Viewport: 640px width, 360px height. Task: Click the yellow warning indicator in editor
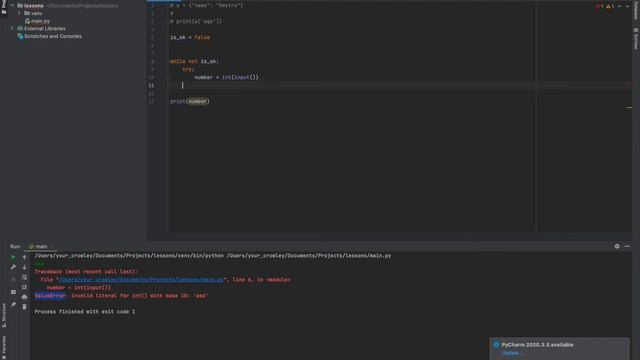click(x=610, y=6)
